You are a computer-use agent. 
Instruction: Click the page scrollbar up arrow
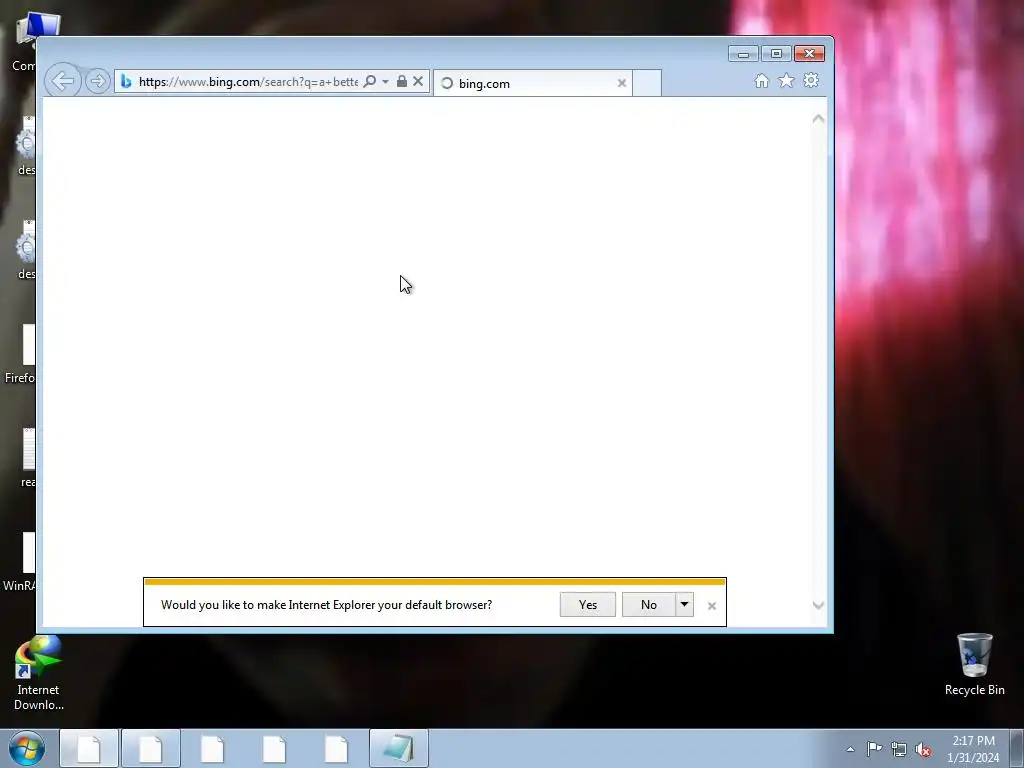(818, 119)
